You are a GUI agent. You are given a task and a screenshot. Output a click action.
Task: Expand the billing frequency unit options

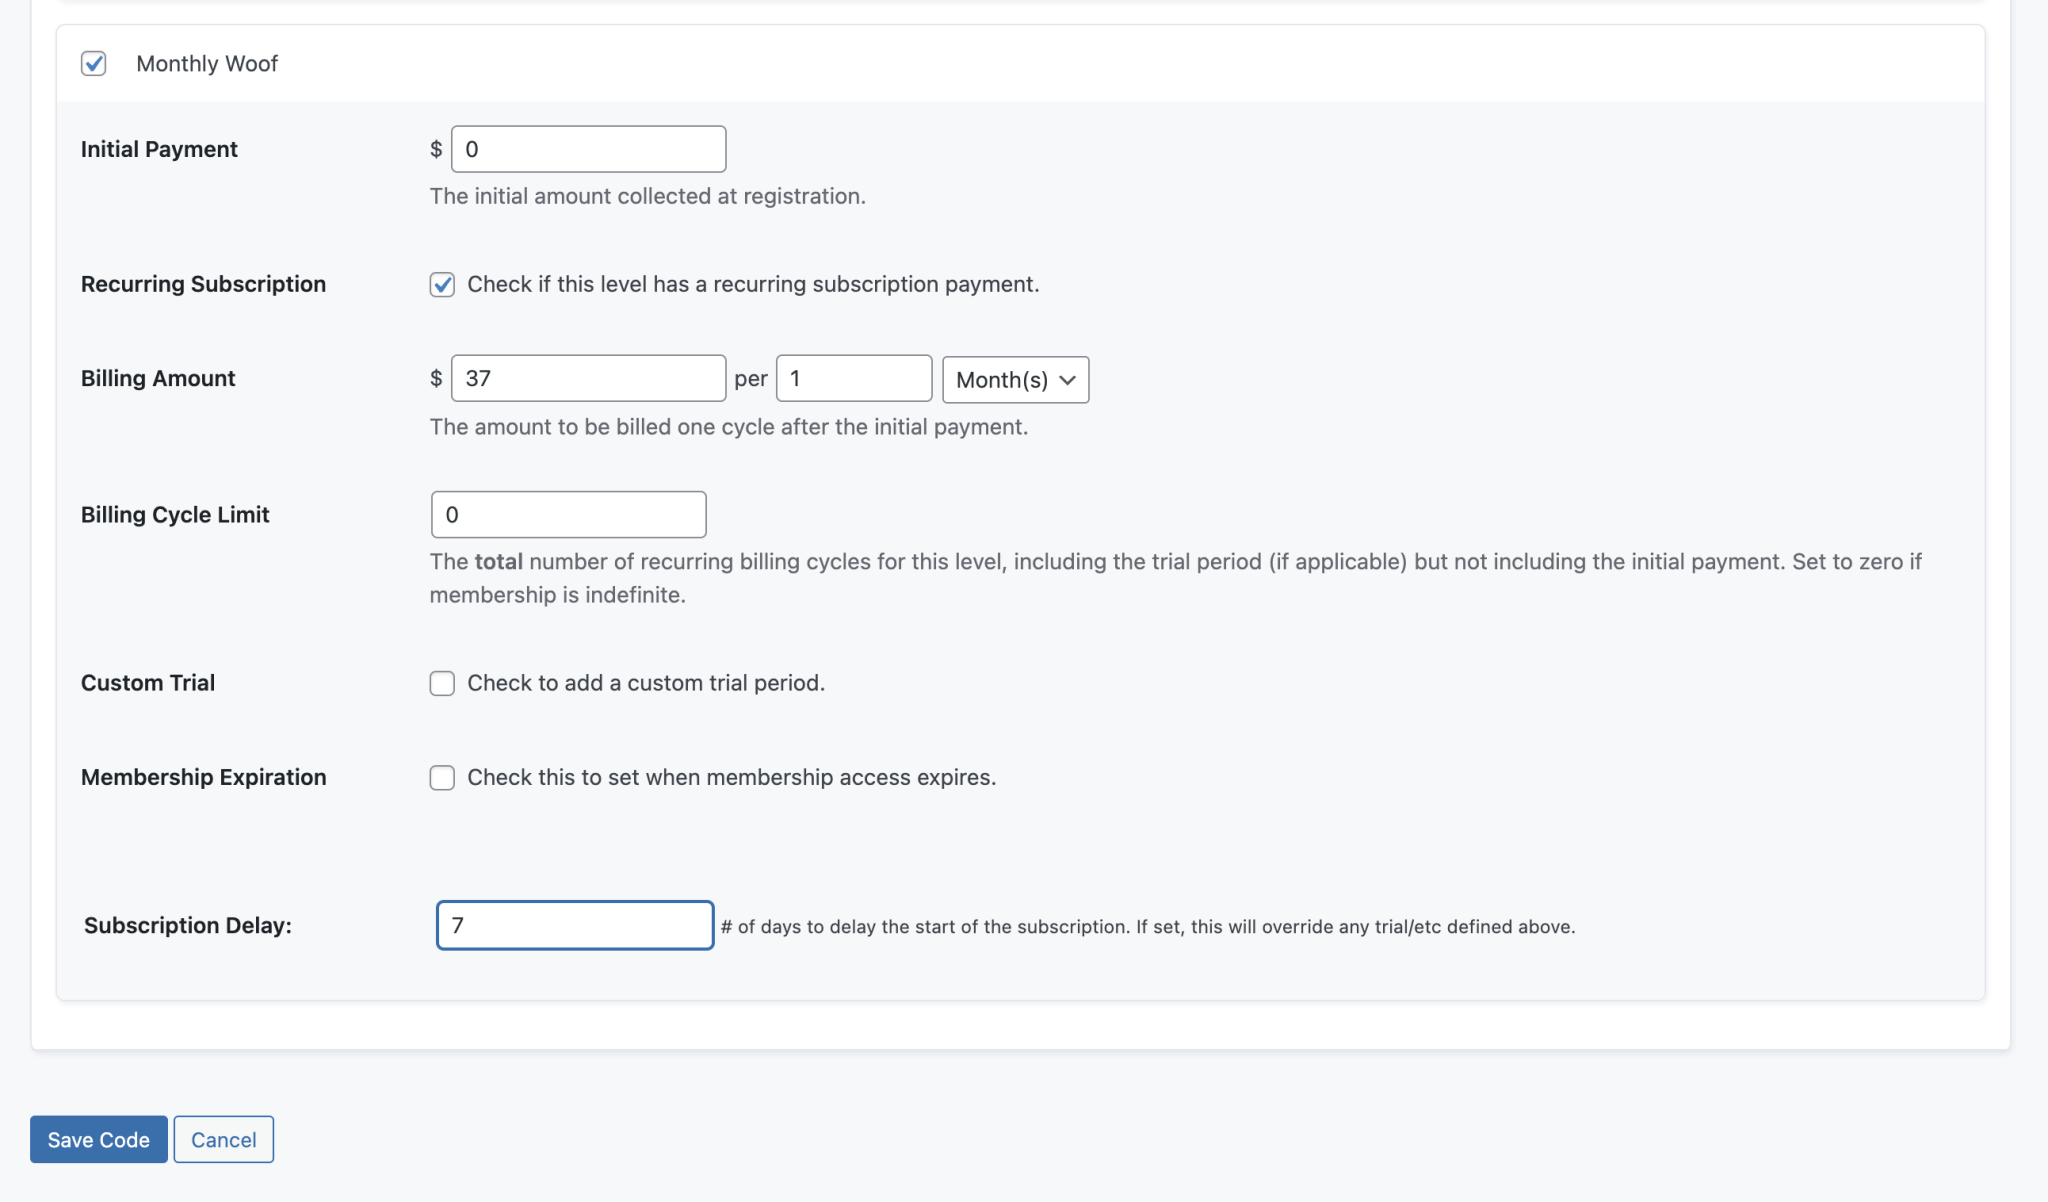pos(1013,380)
